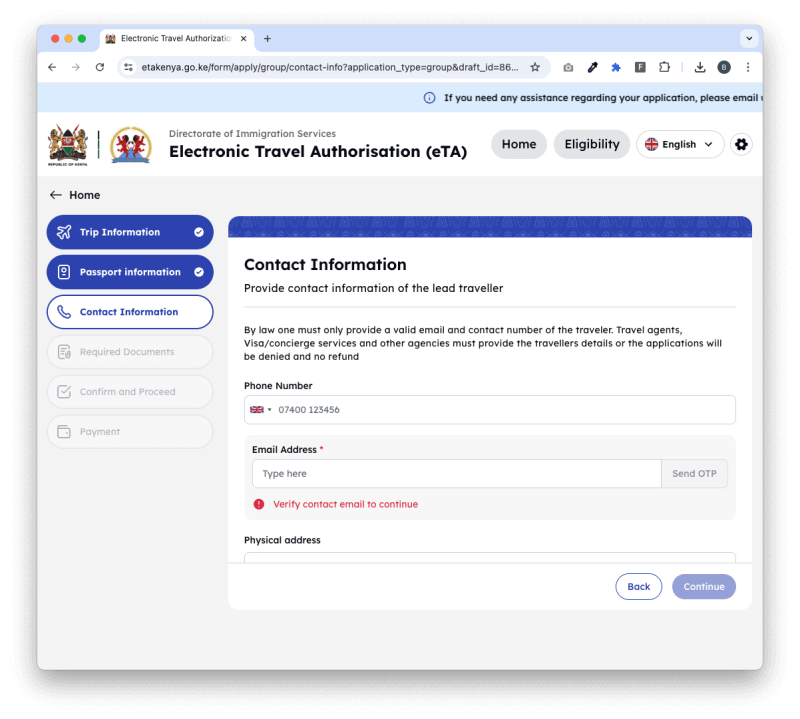Image resolution: width=800 pixels, height=719 pixels.
Task: Go to Home in the header
Action: [x=519, y=144]
